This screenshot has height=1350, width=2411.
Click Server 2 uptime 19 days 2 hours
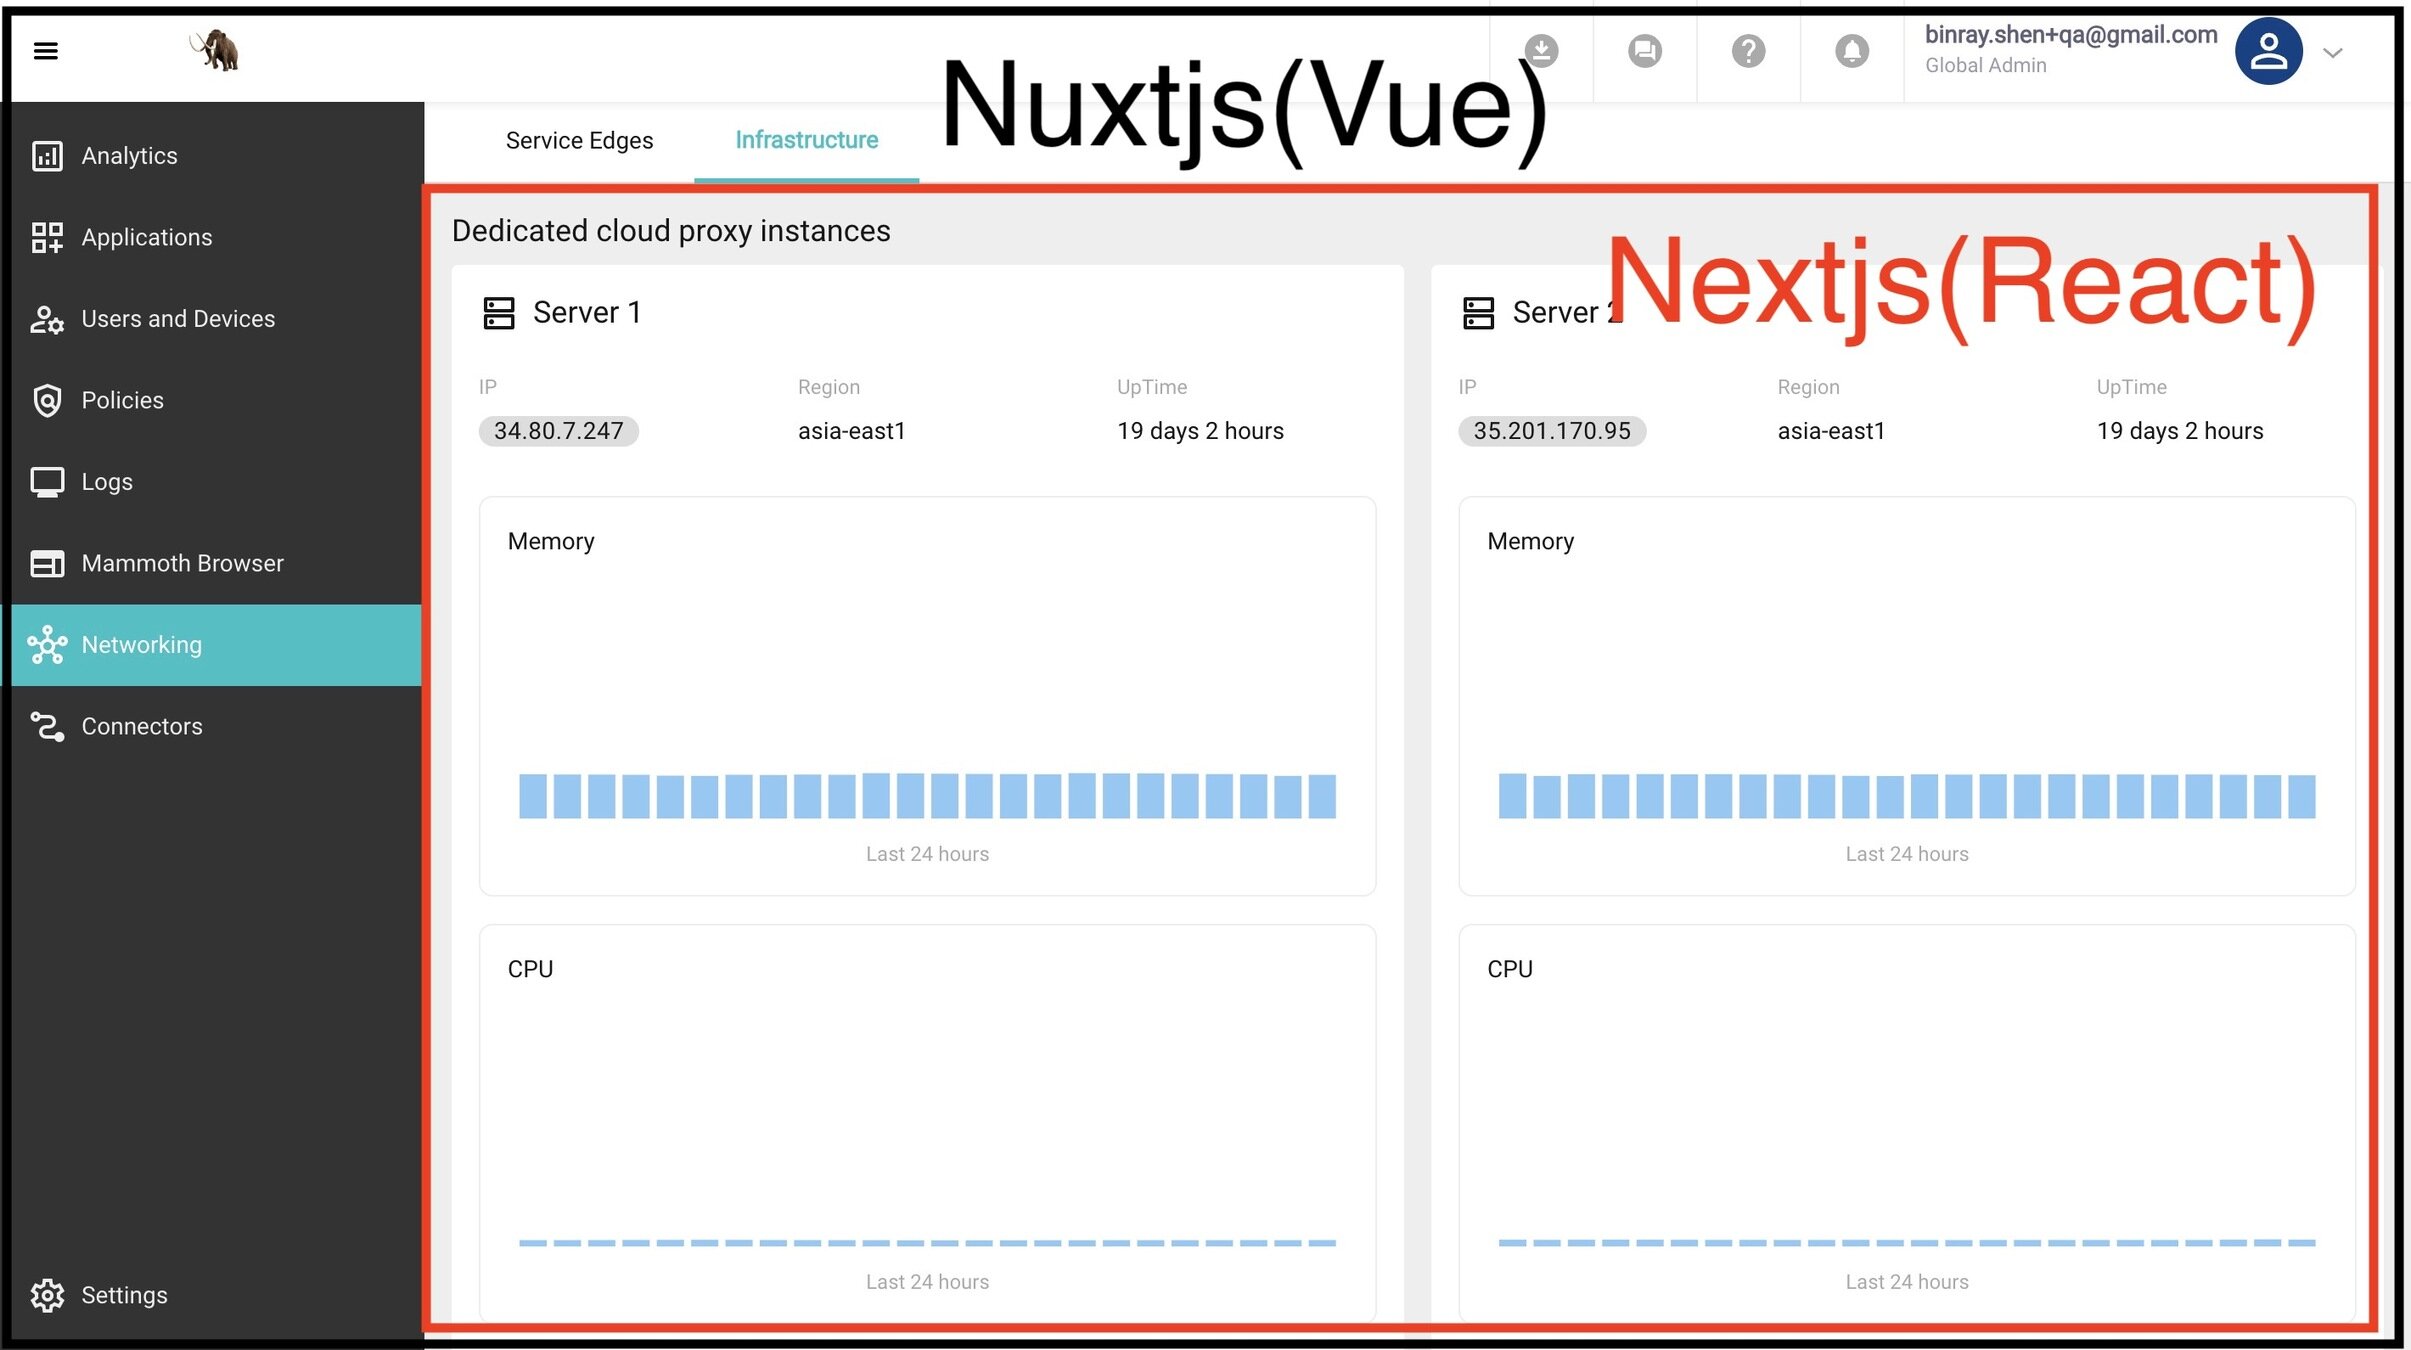(x=2180, y=431)
